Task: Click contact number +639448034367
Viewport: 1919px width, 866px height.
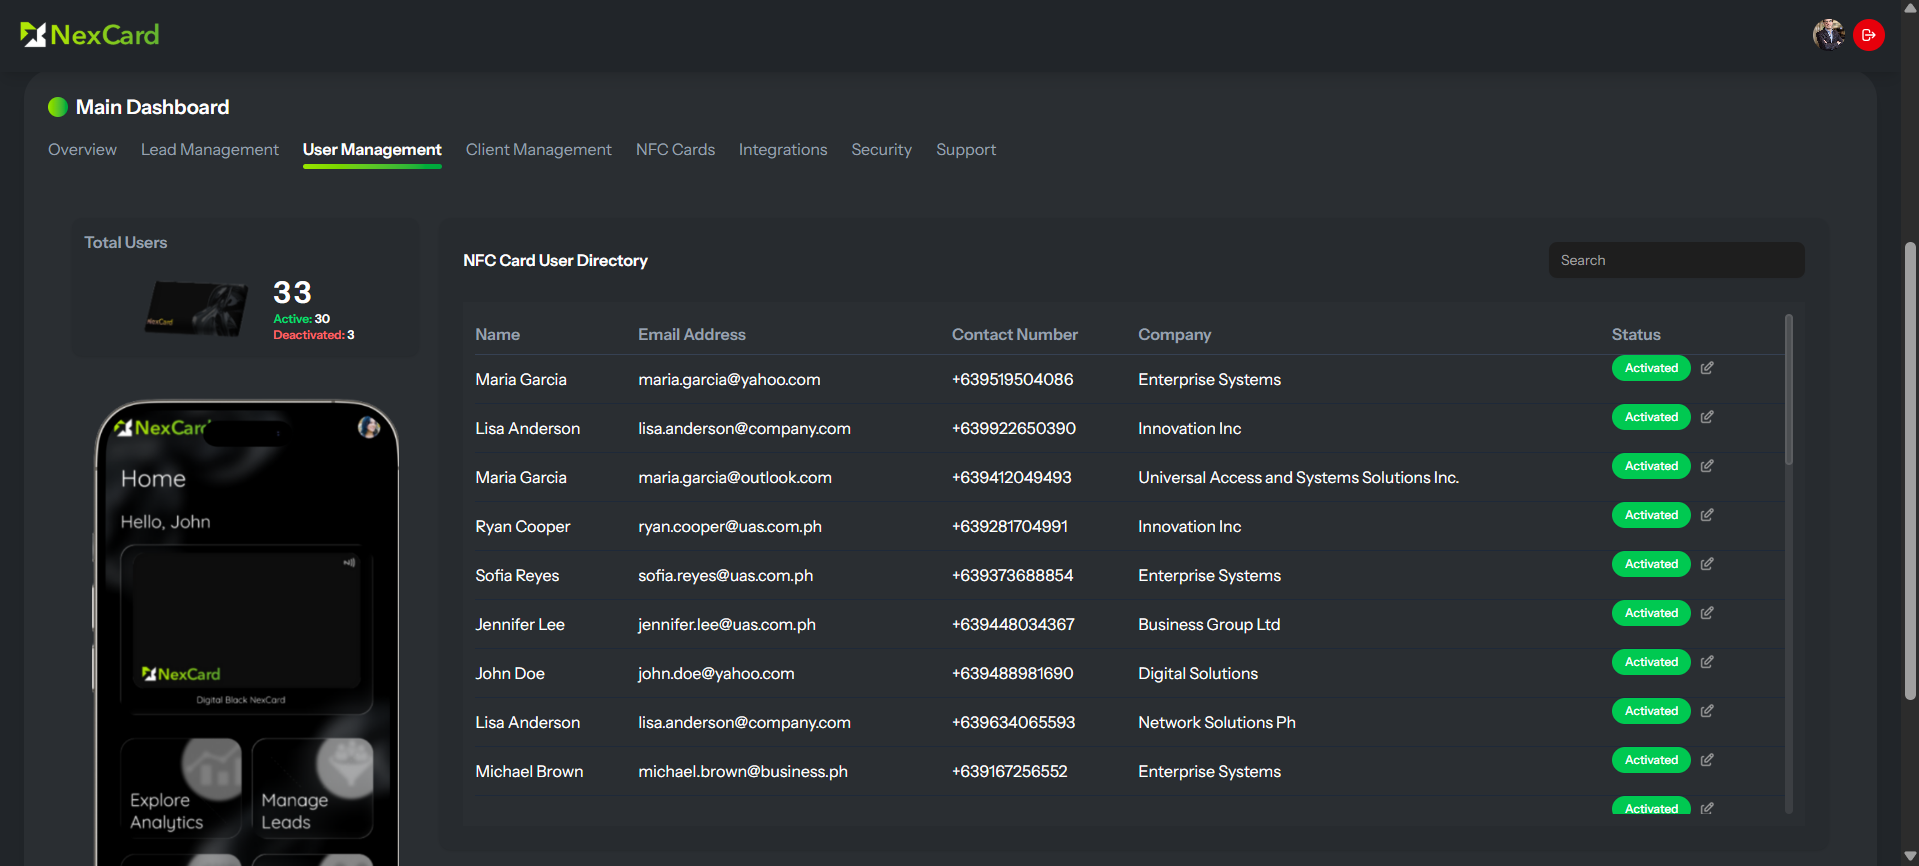Action: 1013,624
